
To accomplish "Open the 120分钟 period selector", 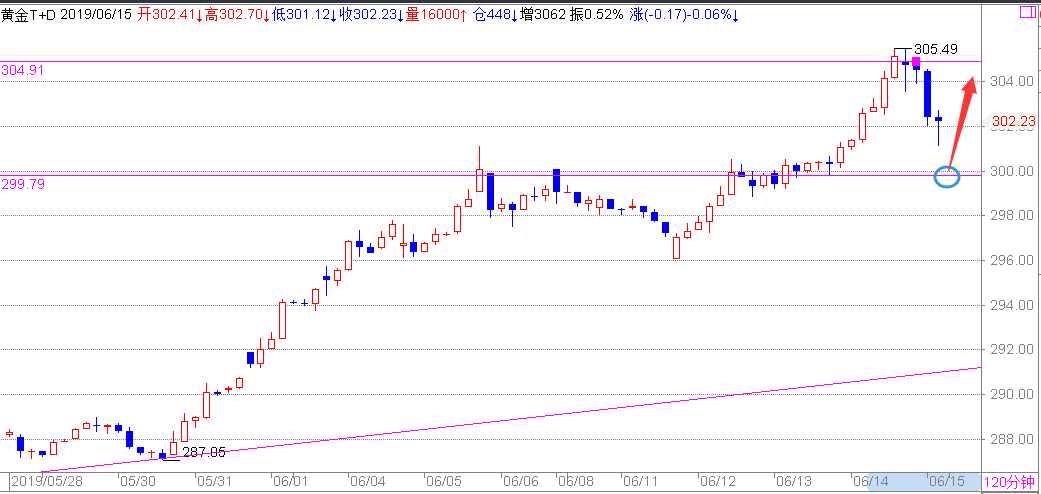I will pyautogui.click(x=1009, y=481).
